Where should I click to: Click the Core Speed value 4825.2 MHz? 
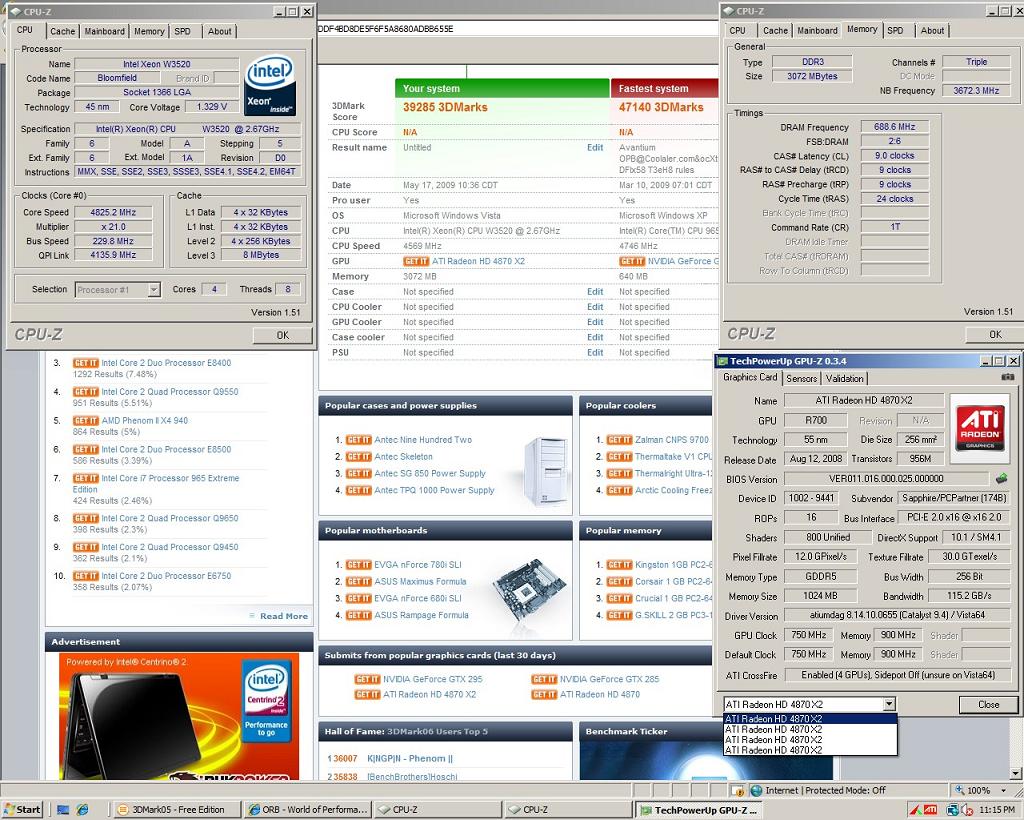coord(113,212)
